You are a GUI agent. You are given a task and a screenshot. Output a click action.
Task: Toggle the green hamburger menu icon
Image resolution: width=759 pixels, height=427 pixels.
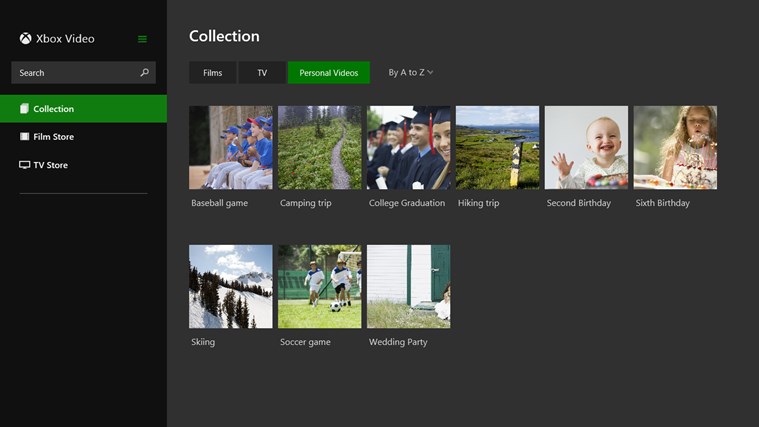[x=142, y=39]
